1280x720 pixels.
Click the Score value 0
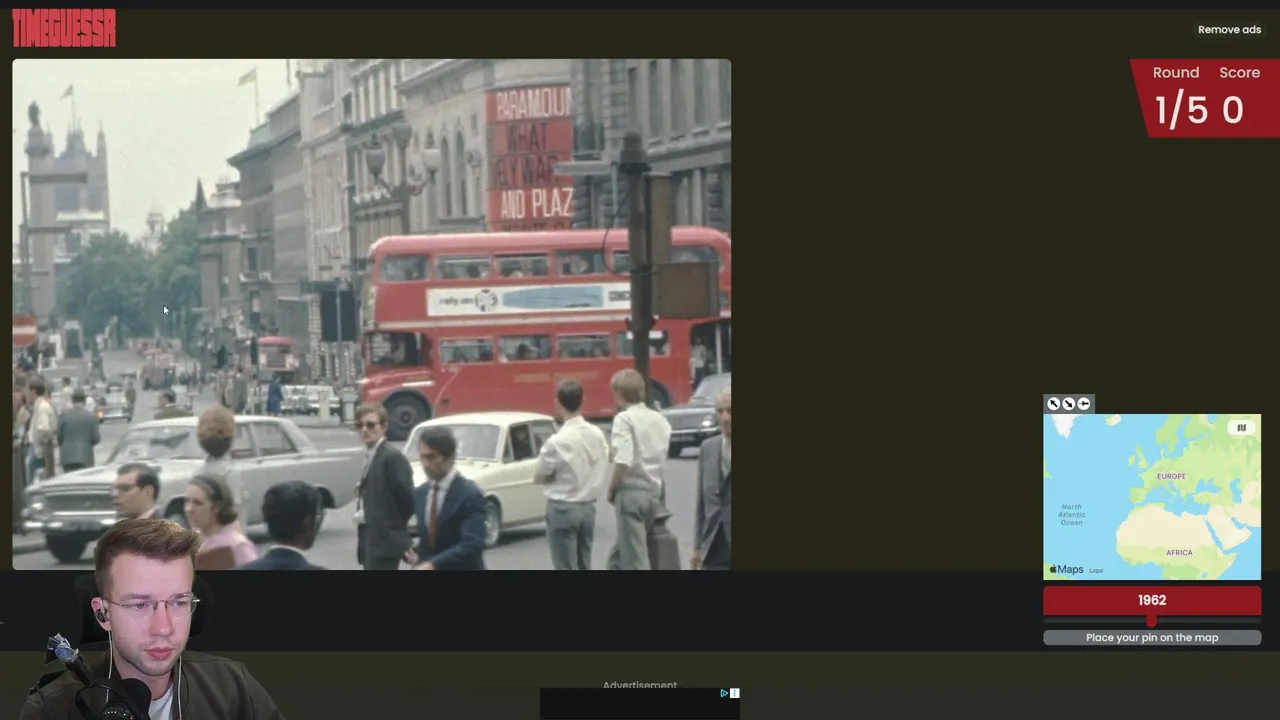[1233, 110]
